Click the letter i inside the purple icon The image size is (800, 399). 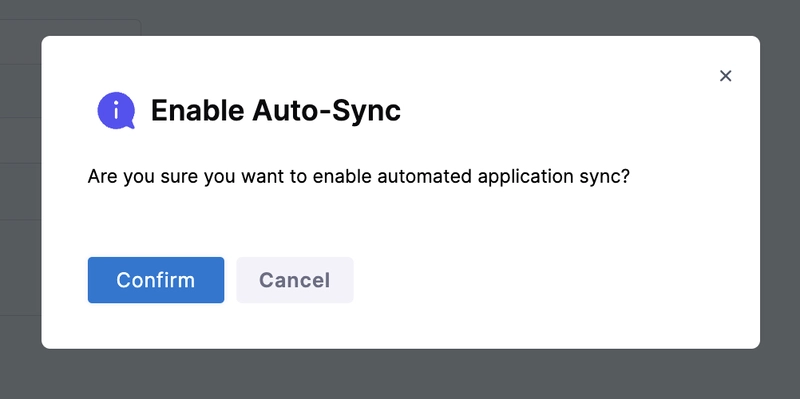pyautogui.click(x=116, y=109)
